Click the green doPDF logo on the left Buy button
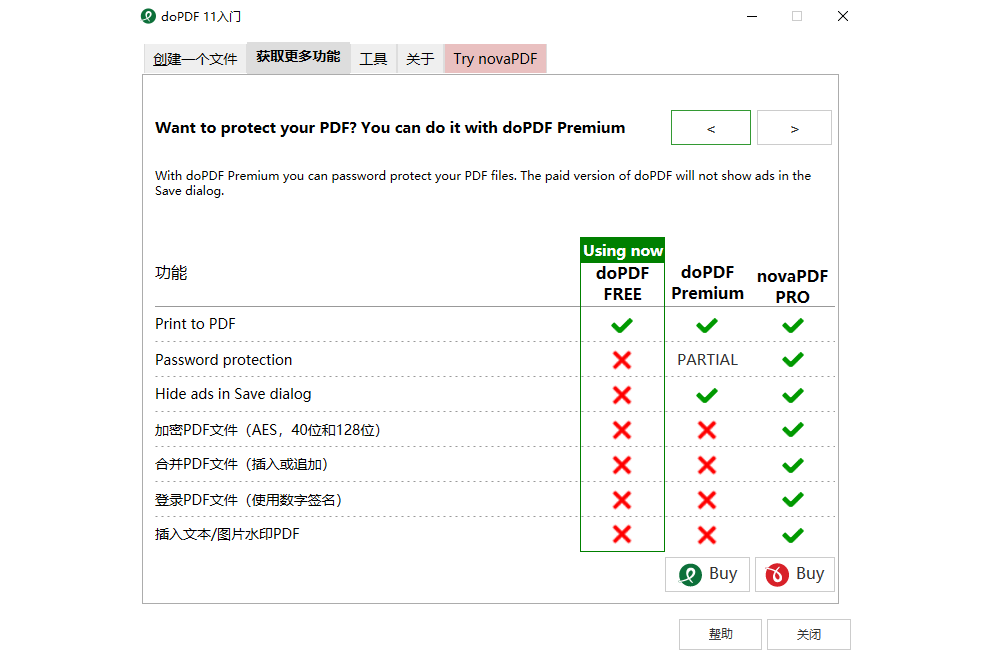The height and width of the screenshot is (667, 1000). [x=692, y=574]
